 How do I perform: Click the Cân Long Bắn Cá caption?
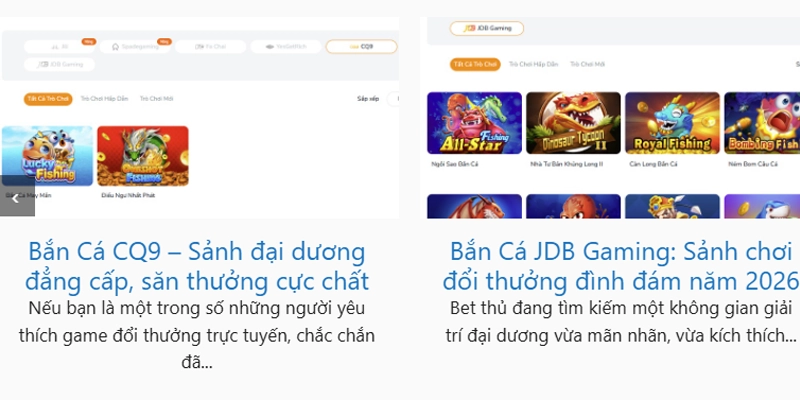click(653, 164)
